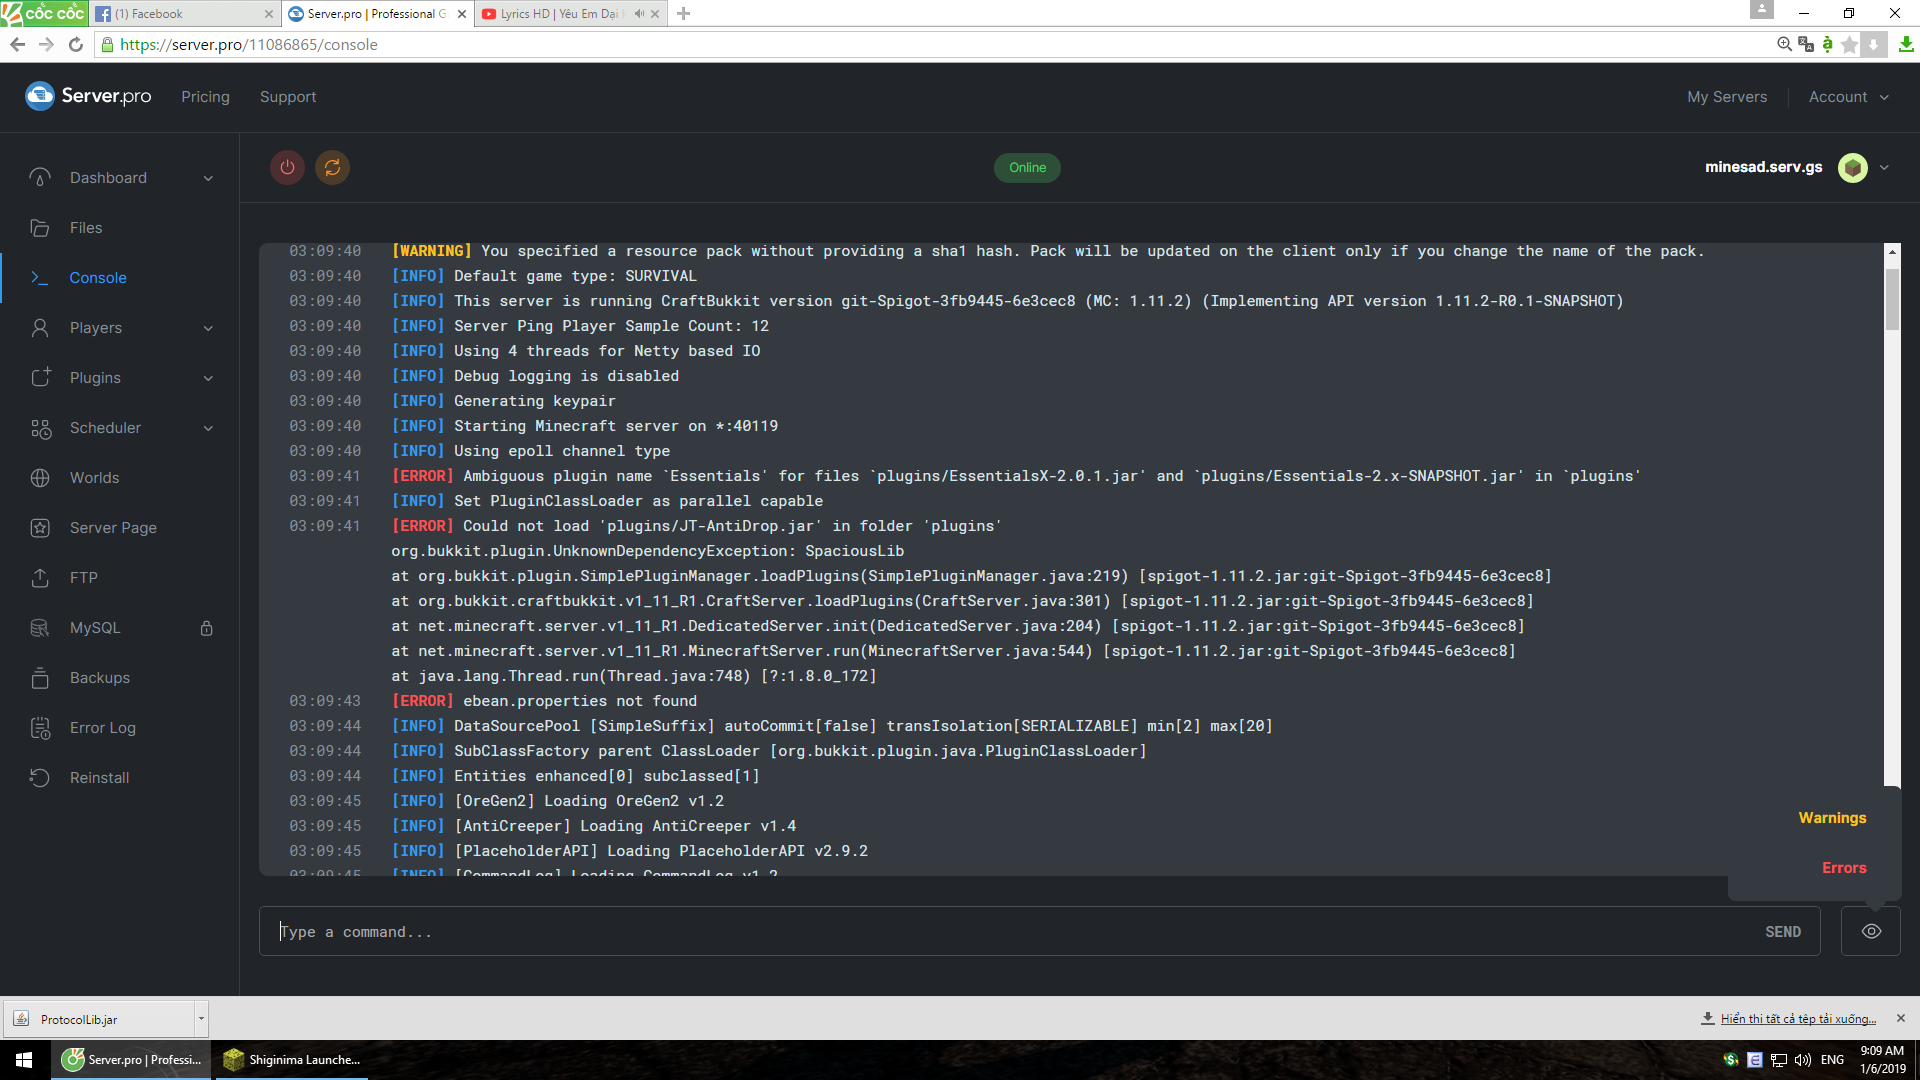Viewport: 1920px width, 1080px height.
Task: Focus the Type a command input field
Action: [x=1010, y=932]
